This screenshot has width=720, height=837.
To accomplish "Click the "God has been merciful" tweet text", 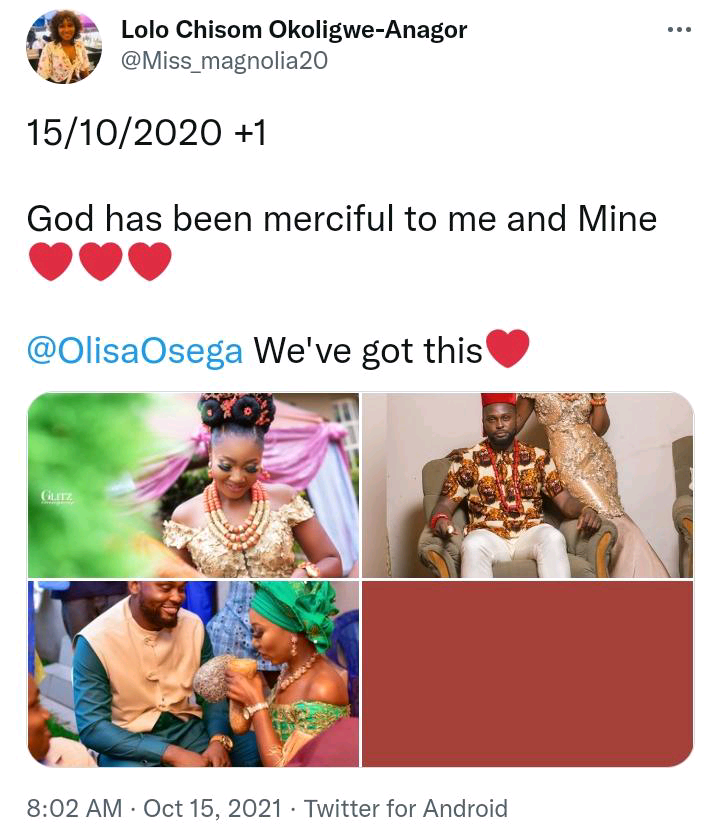I will click(x=341, y=218).
